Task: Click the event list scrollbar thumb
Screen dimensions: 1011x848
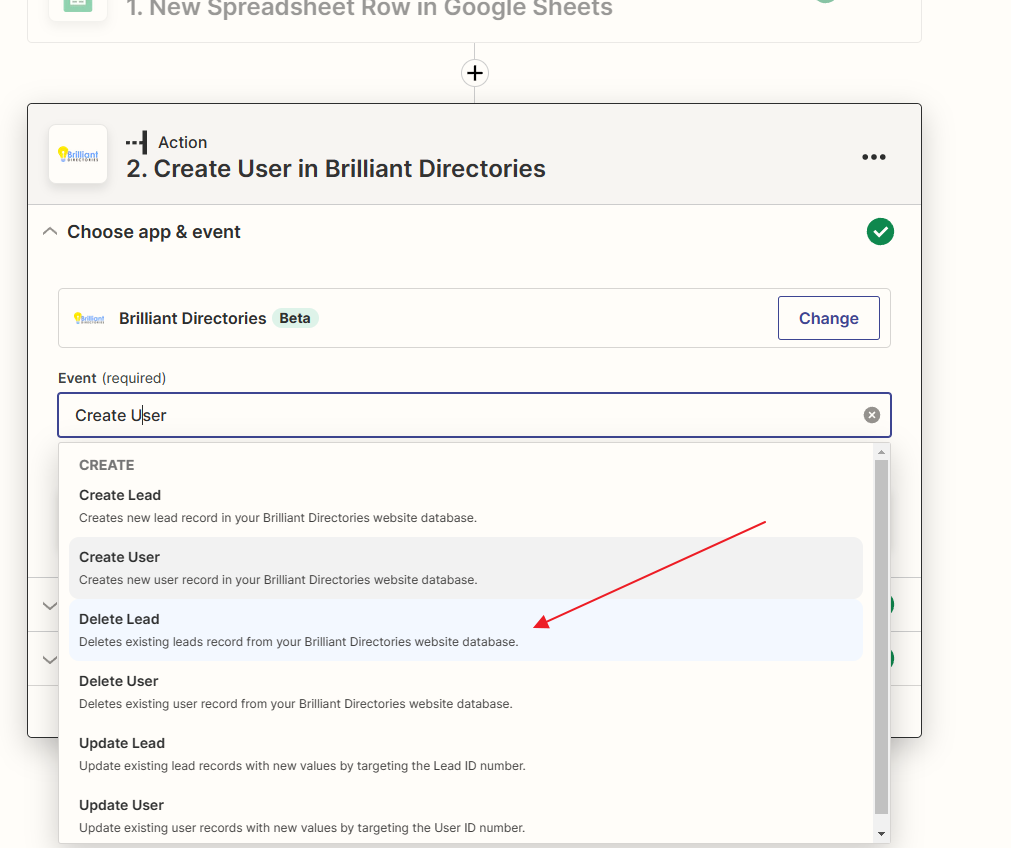Action: [881, 636]
